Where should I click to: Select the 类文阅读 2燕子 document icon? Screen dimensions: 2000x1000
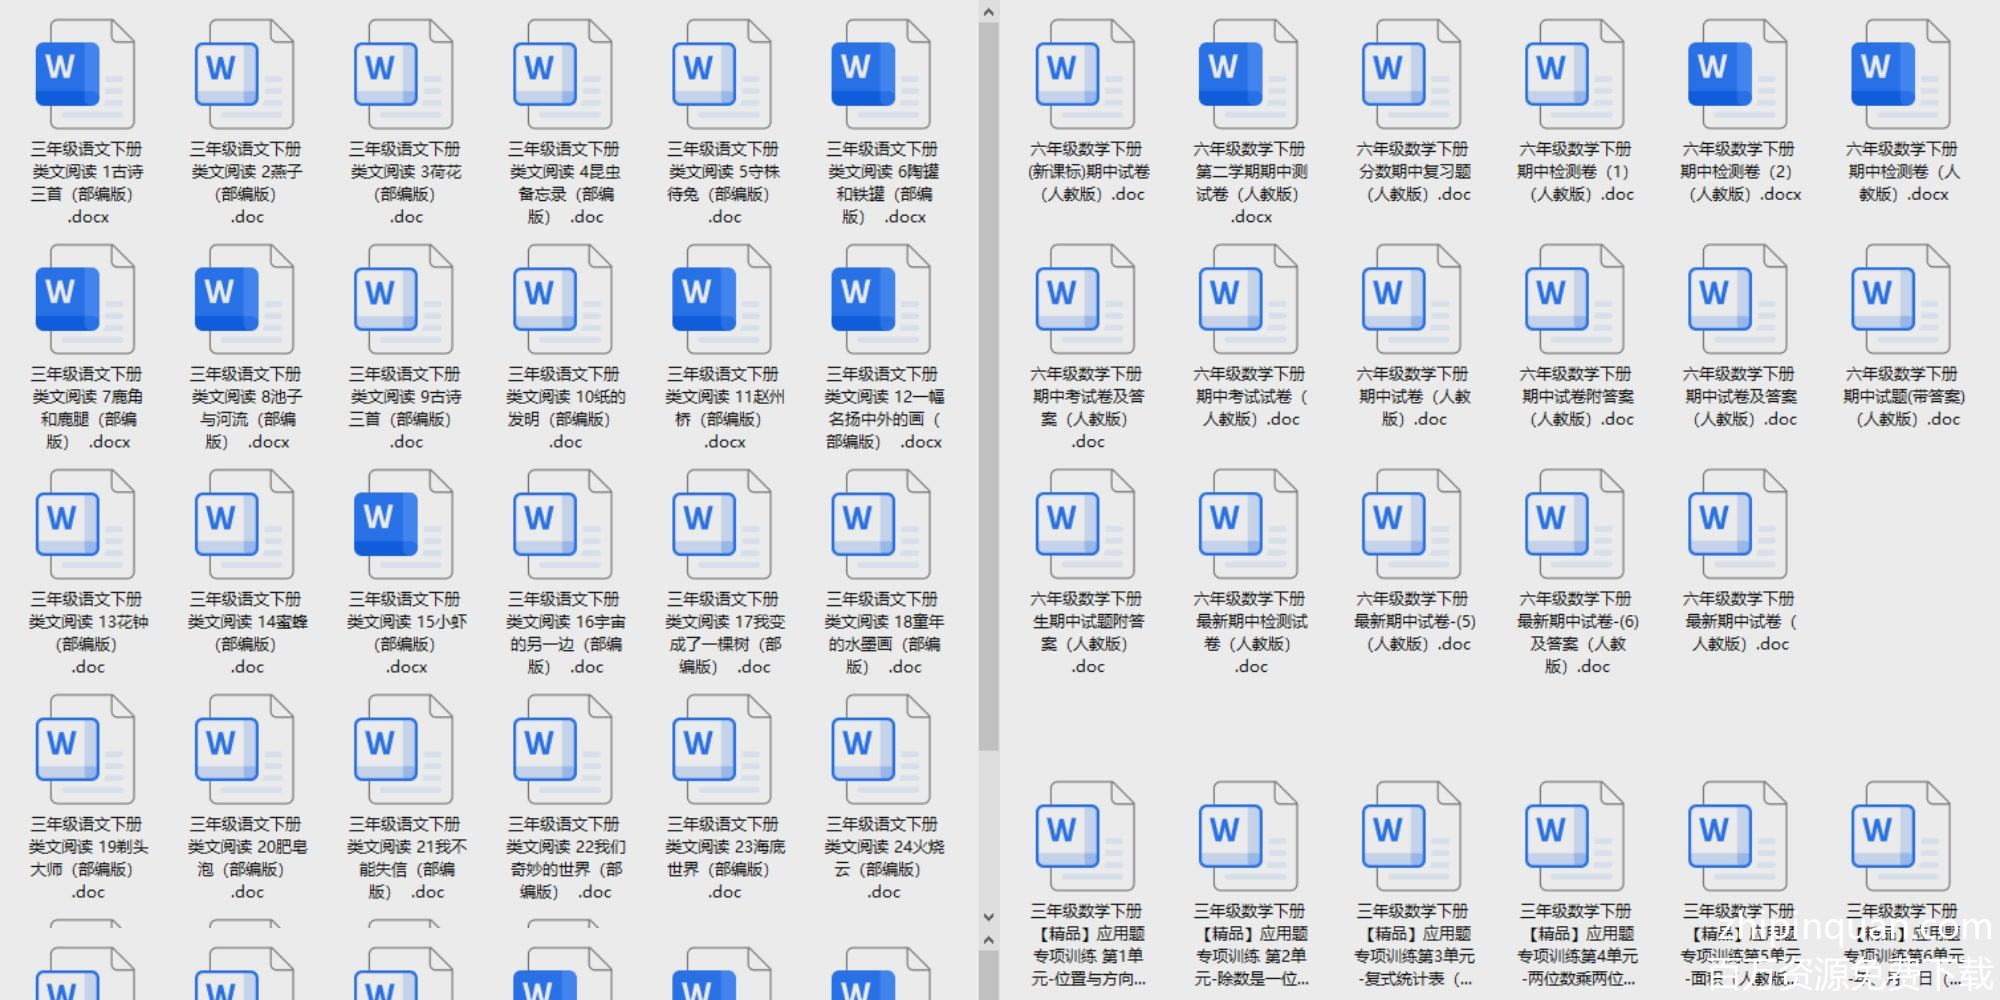tap(244, 75)
